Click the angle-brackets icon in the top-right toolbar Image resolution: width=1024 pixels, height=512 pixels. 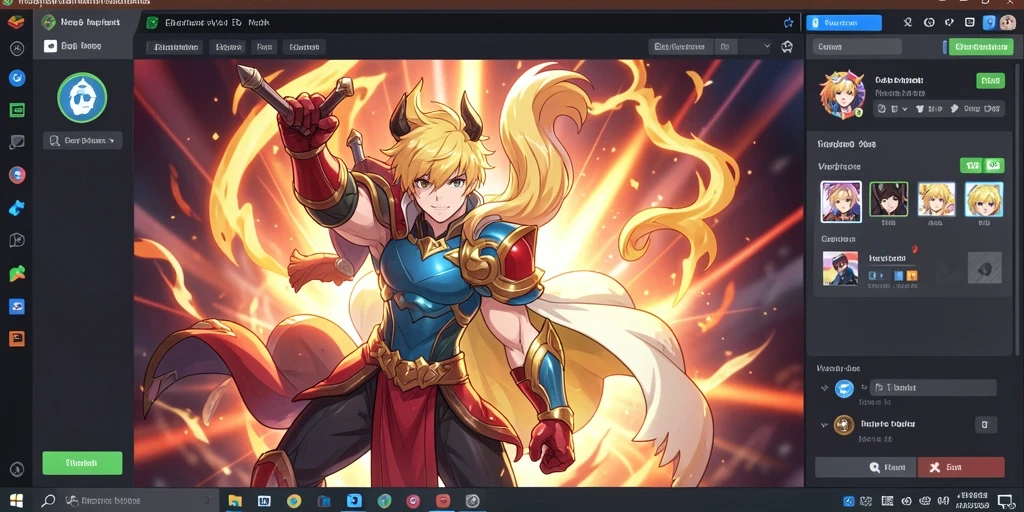click(950, 23)
